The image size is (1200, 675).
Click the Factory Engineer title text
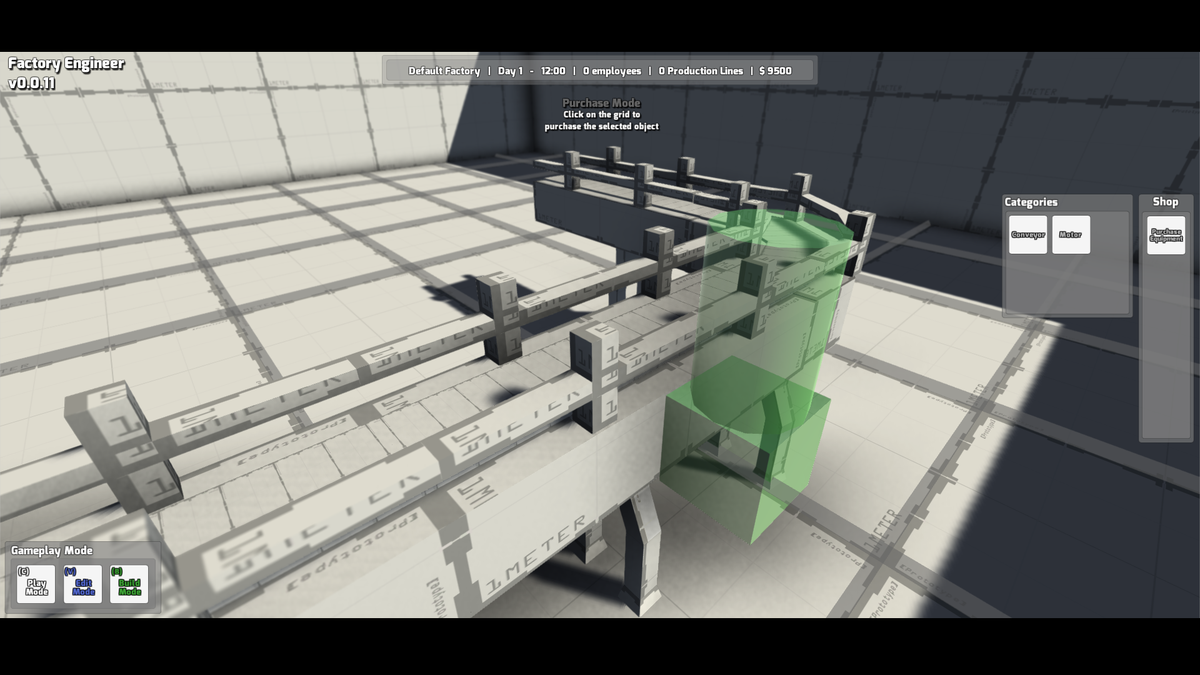66,64
